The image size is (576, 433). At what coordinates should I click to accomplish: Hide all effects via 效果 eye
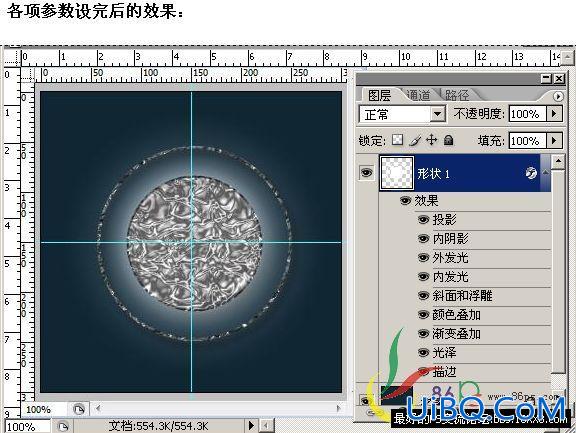(405, 201)
